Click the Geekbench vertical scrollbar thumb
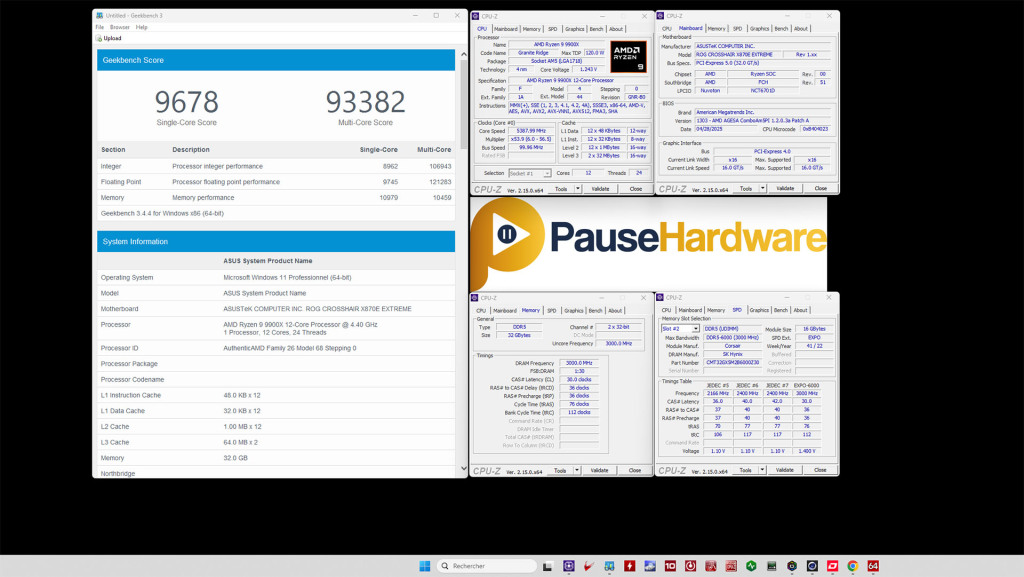Viewport: 1024px width, 577px height. 464,104
